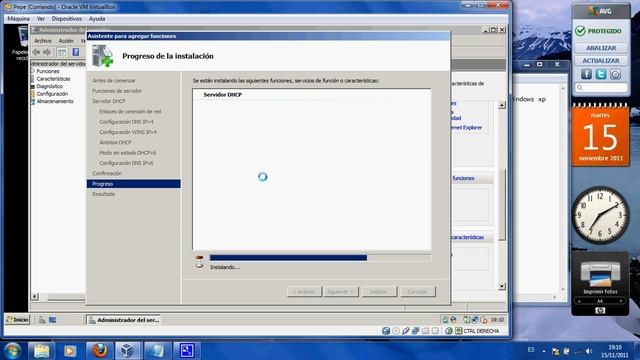Click the Imprimir fotos HP printer gadget
640x360 pixels.
click(600, 283)
